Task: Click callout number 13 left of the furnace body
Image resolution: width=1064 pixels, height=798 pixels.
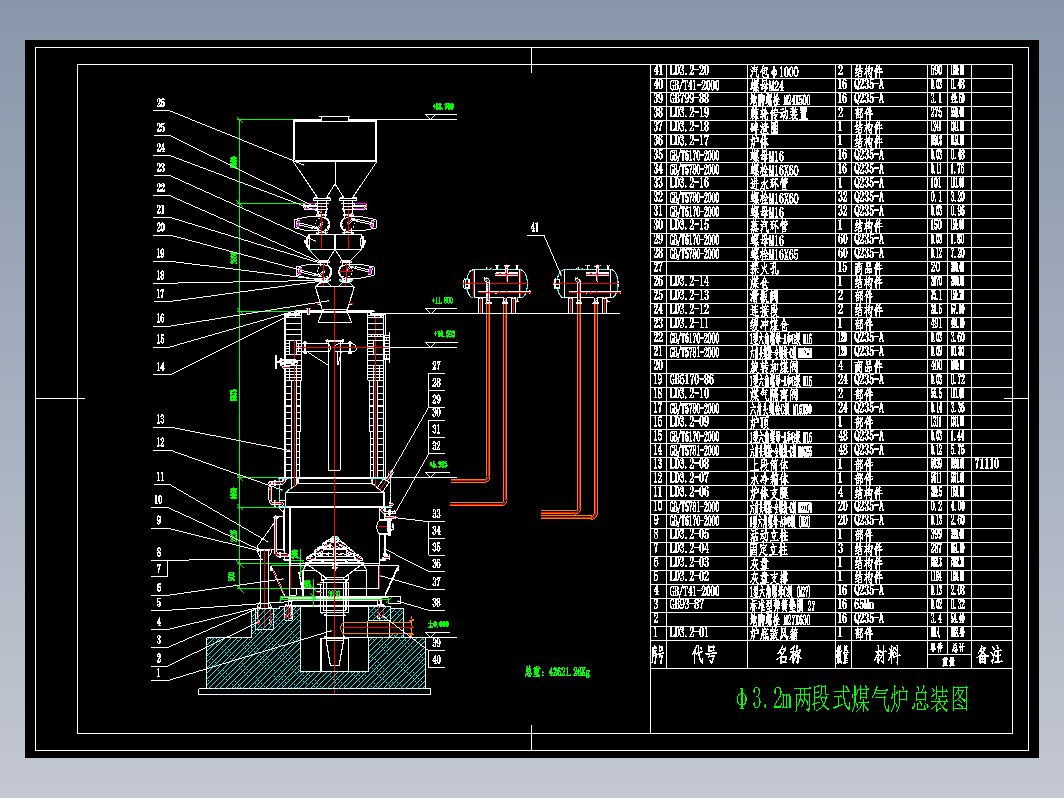Action: (160, 419)
